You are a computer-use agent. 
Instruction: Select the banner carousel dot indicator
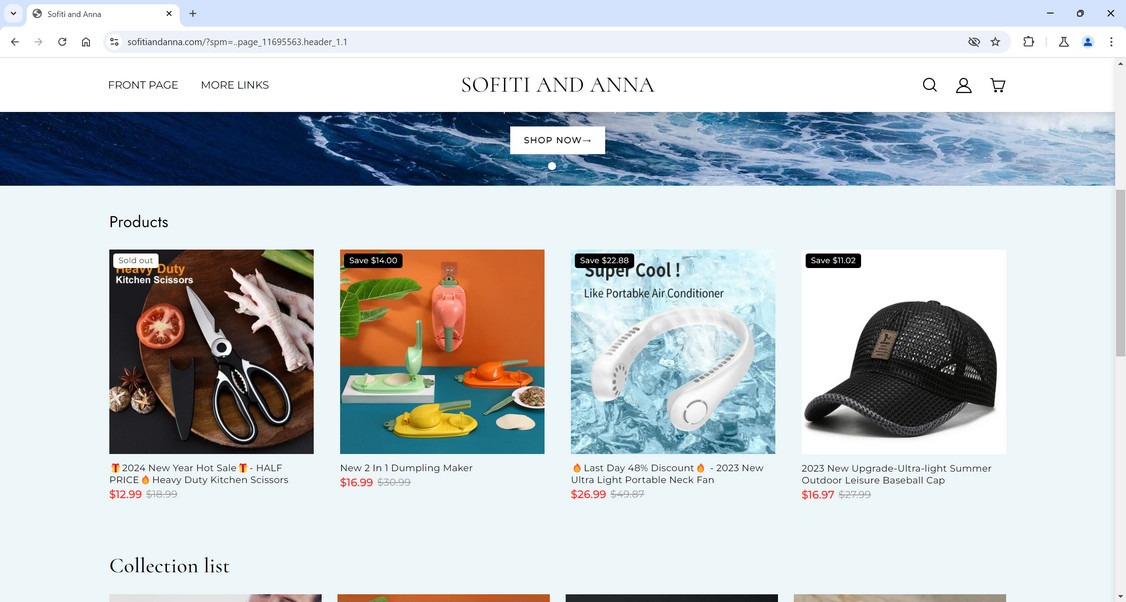552,166
